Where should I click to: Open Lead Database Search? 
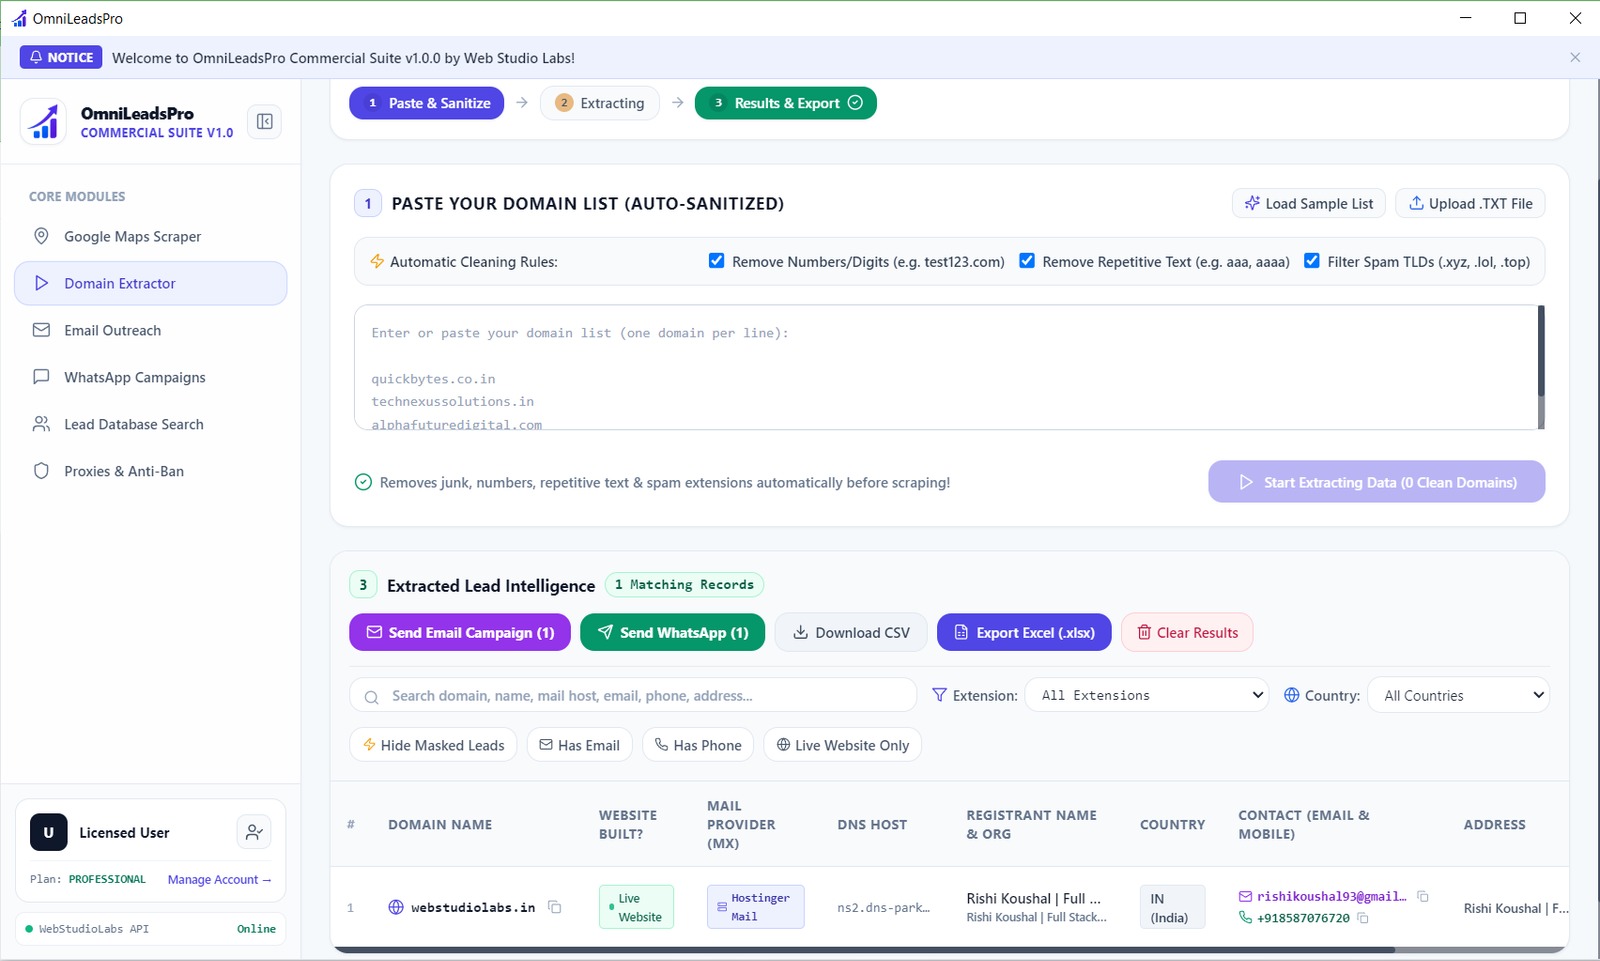[150, 424]
